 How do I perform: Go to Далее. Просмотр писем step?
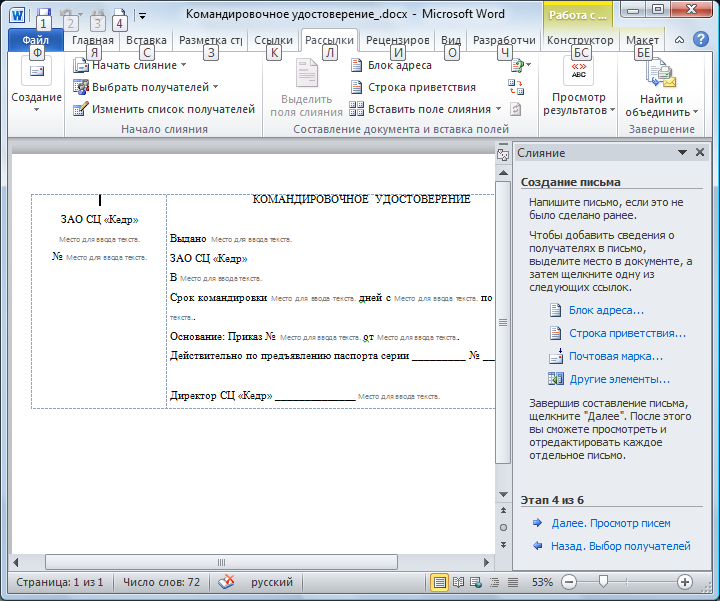611,523
